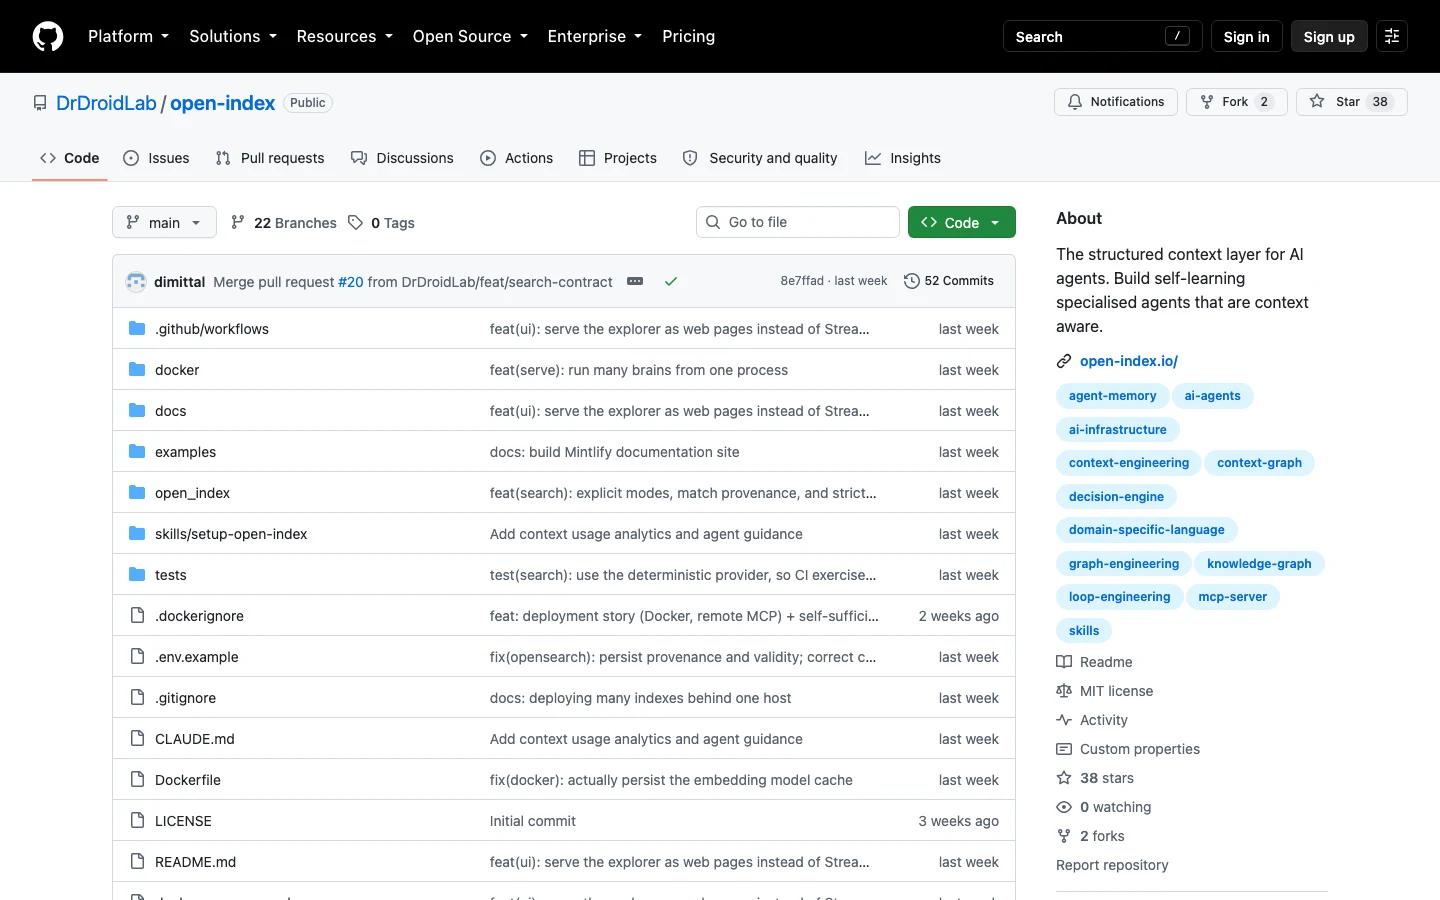Click the Sign up button

[1329, 36]
